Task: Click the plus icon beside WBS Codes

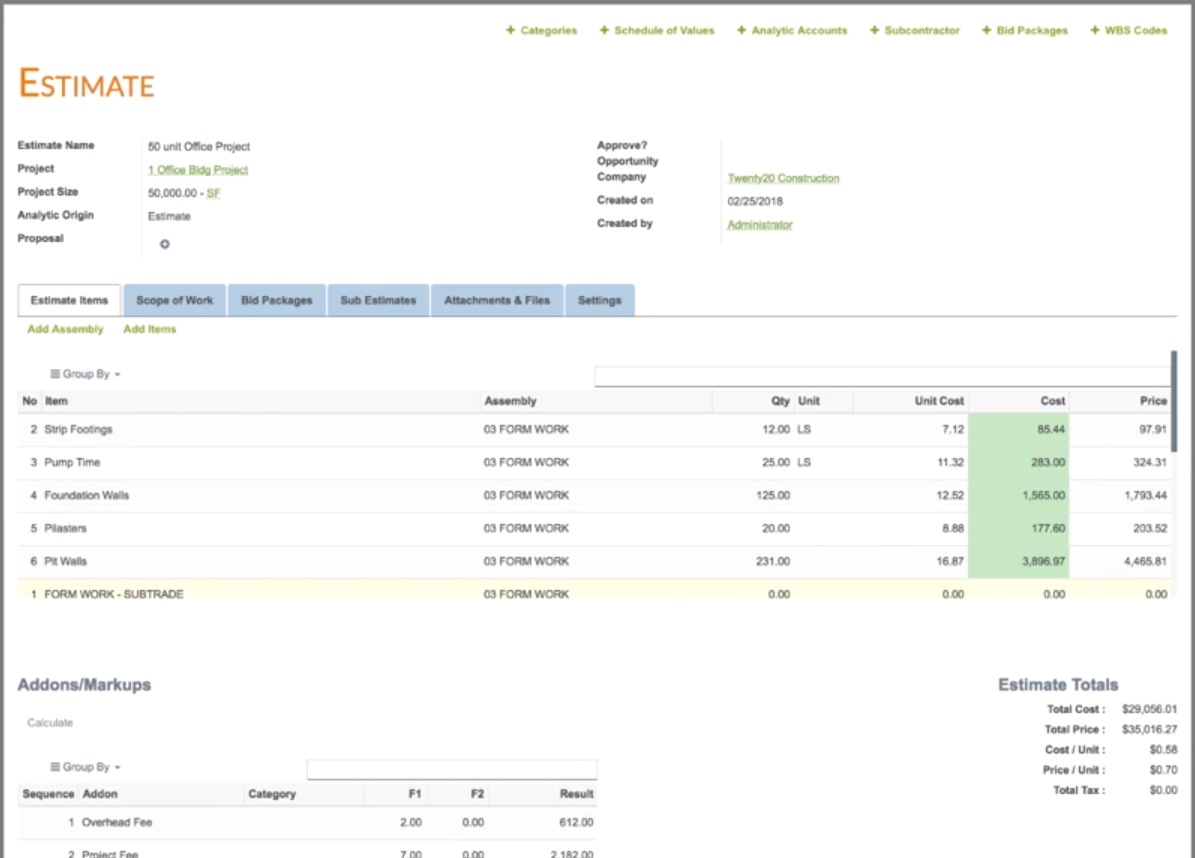Action: click(1095, 30)
